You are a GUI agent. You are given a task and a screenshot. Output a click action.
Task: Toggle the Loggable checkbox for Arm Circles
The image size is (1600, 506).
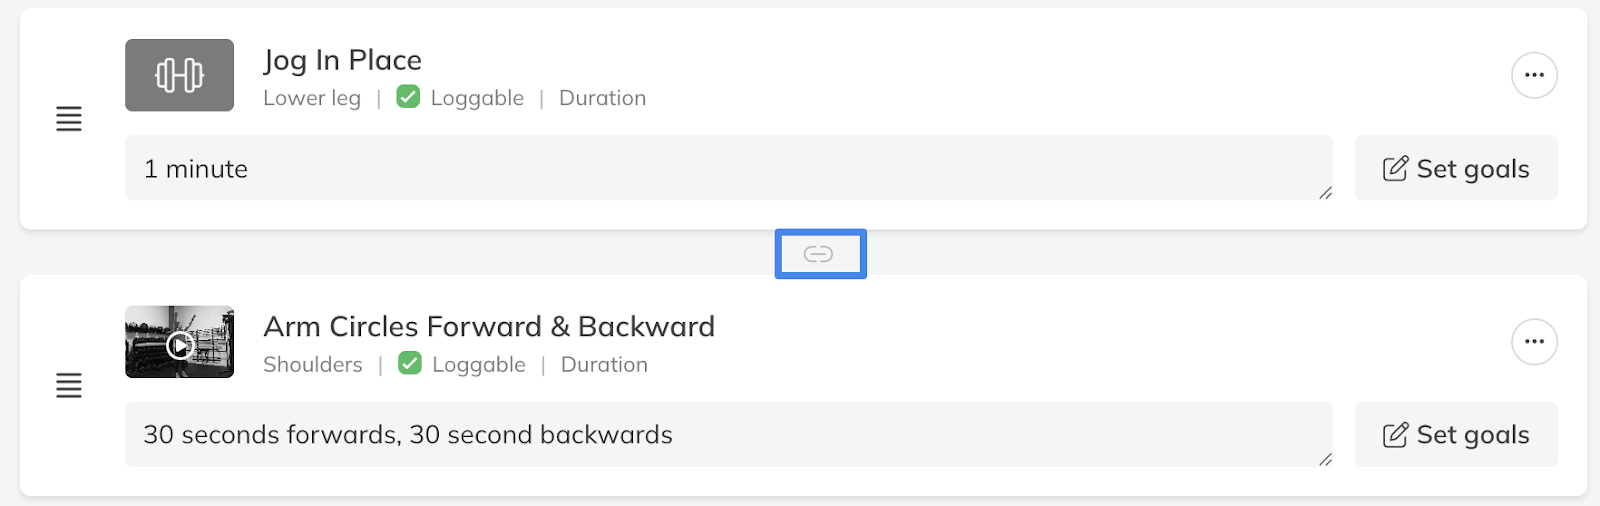coord(410,364)
